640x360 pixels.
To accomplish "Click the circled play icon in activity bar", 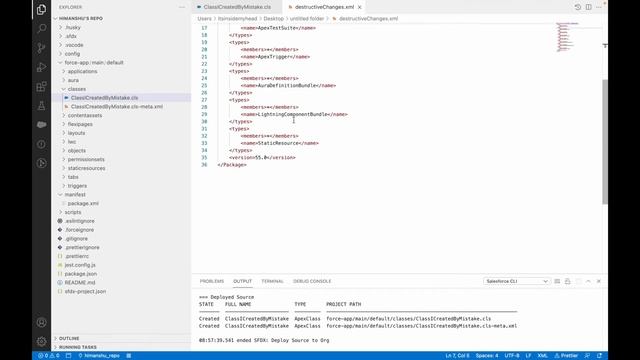I will click(x=41, y=163).
